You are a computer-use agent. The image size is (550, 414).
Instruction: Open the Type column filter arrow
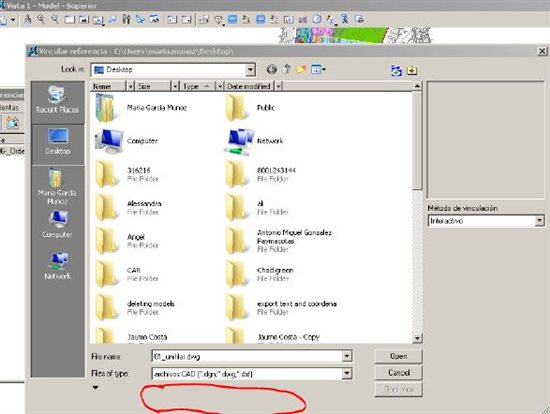220,86
